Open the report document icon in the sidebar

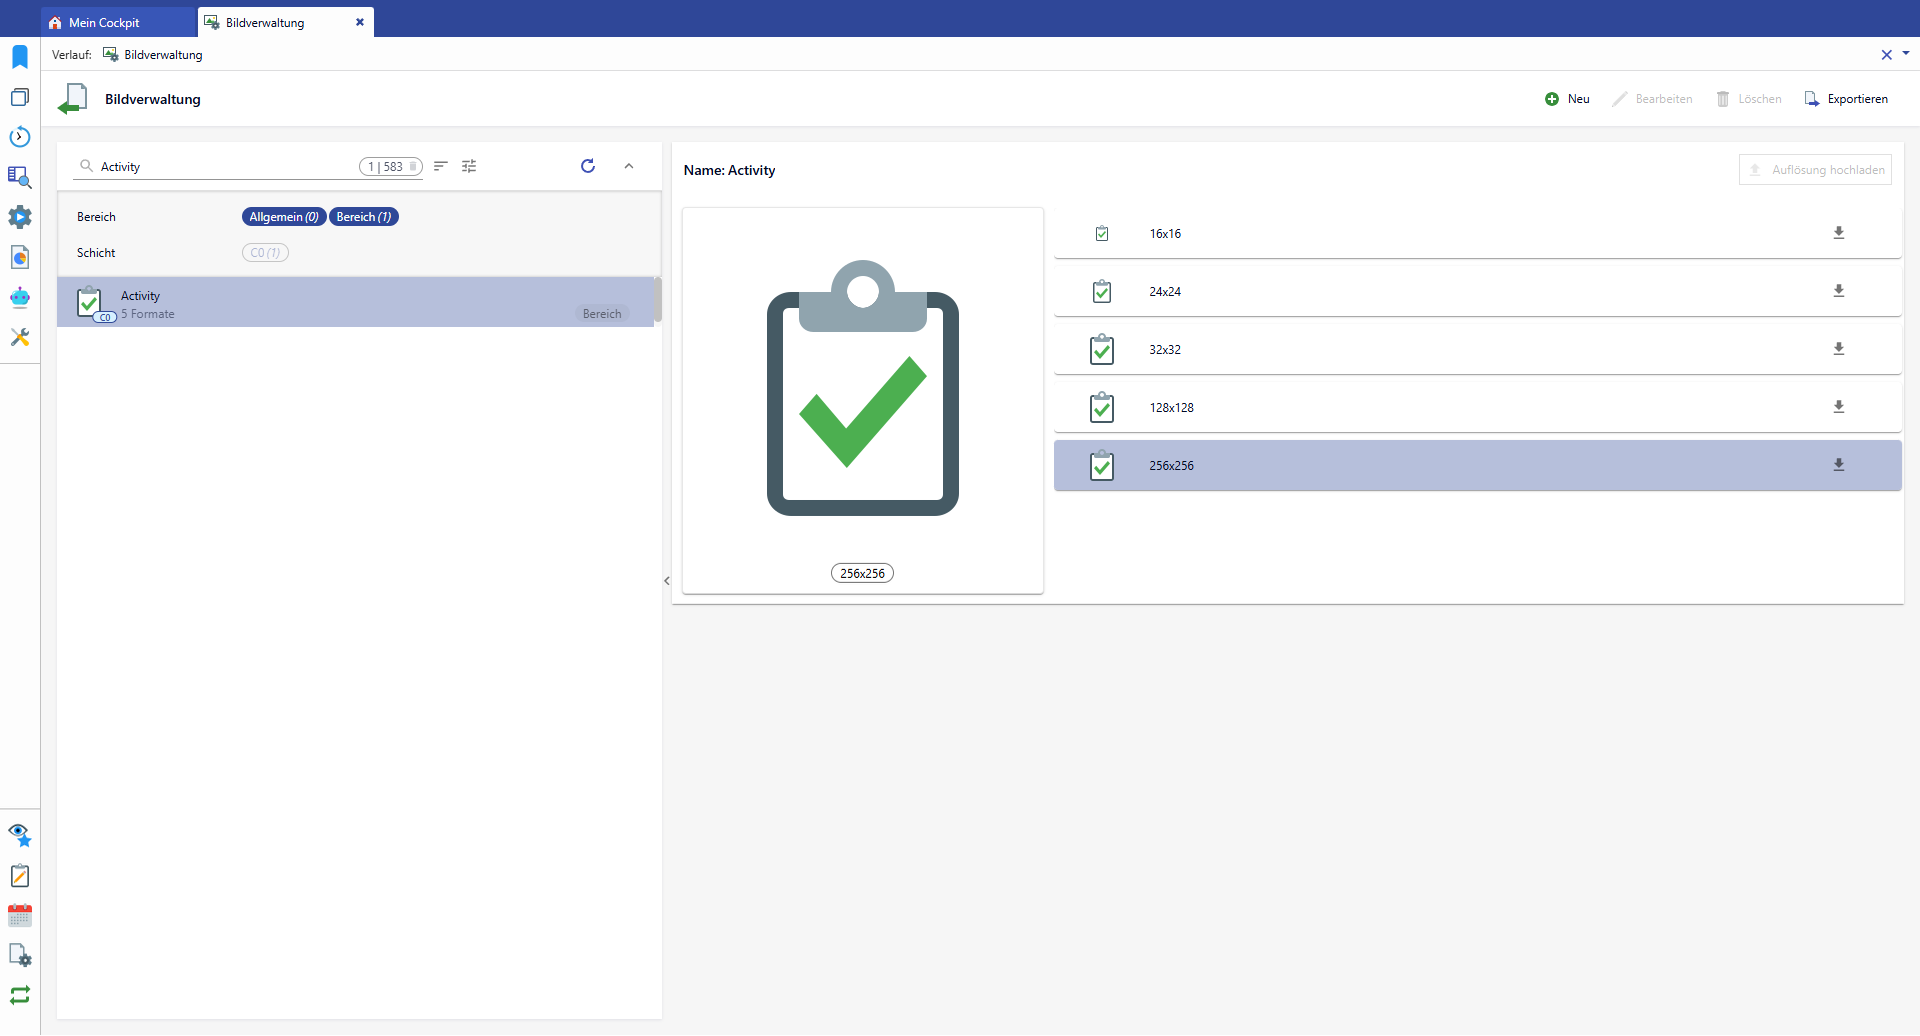pyautogui.click(x=20, y=257)
